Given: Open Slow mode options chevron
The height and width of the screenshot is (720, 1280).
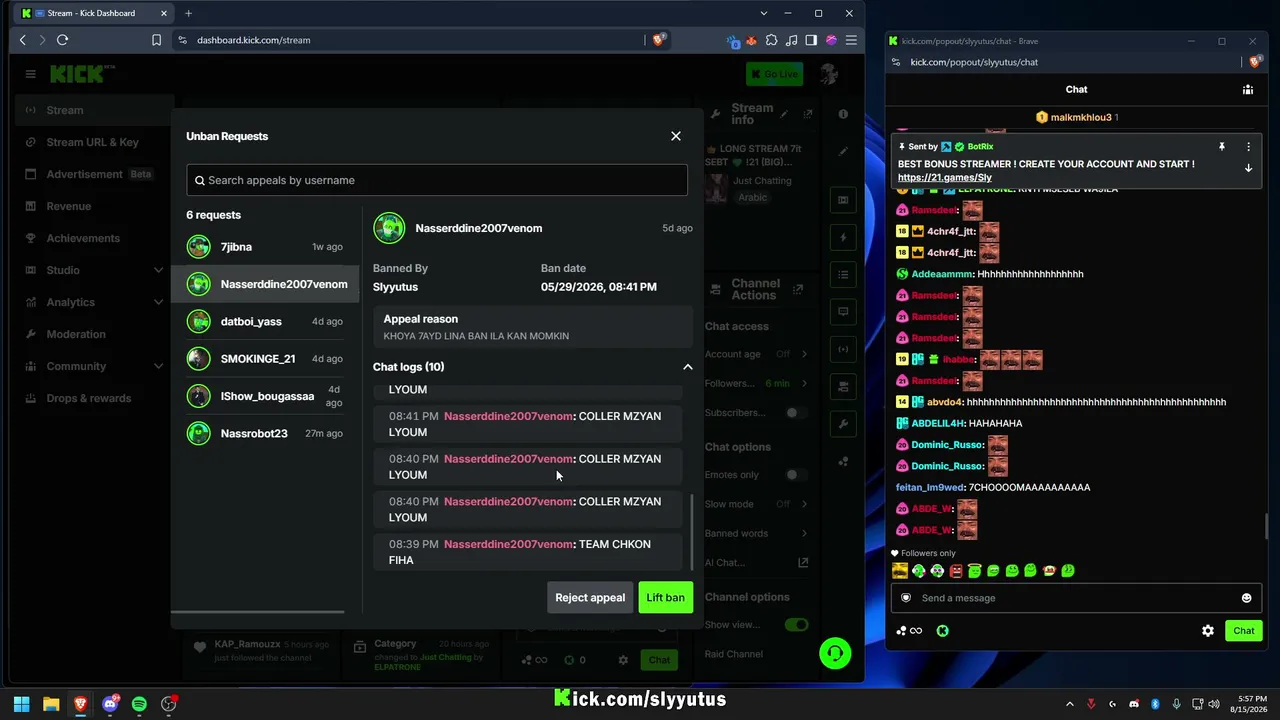Looking at the screenshot, I should (x=804, y=504).
